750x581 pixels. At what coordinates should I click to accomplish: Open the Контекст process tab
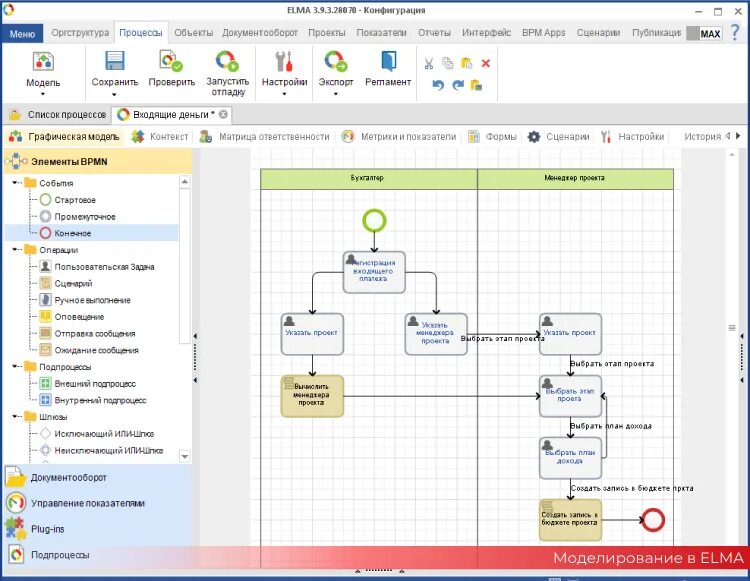[160, 137]
